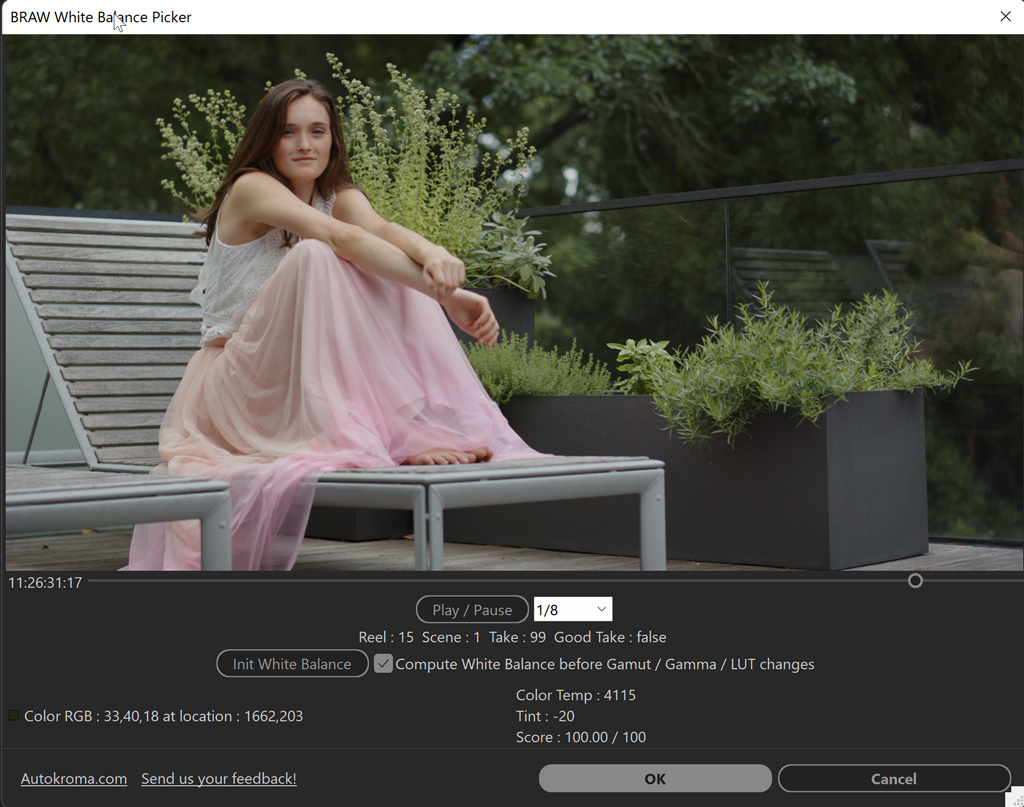Click the playhead handle on the timeline
1024x807 pixels.
coord(915,580)
